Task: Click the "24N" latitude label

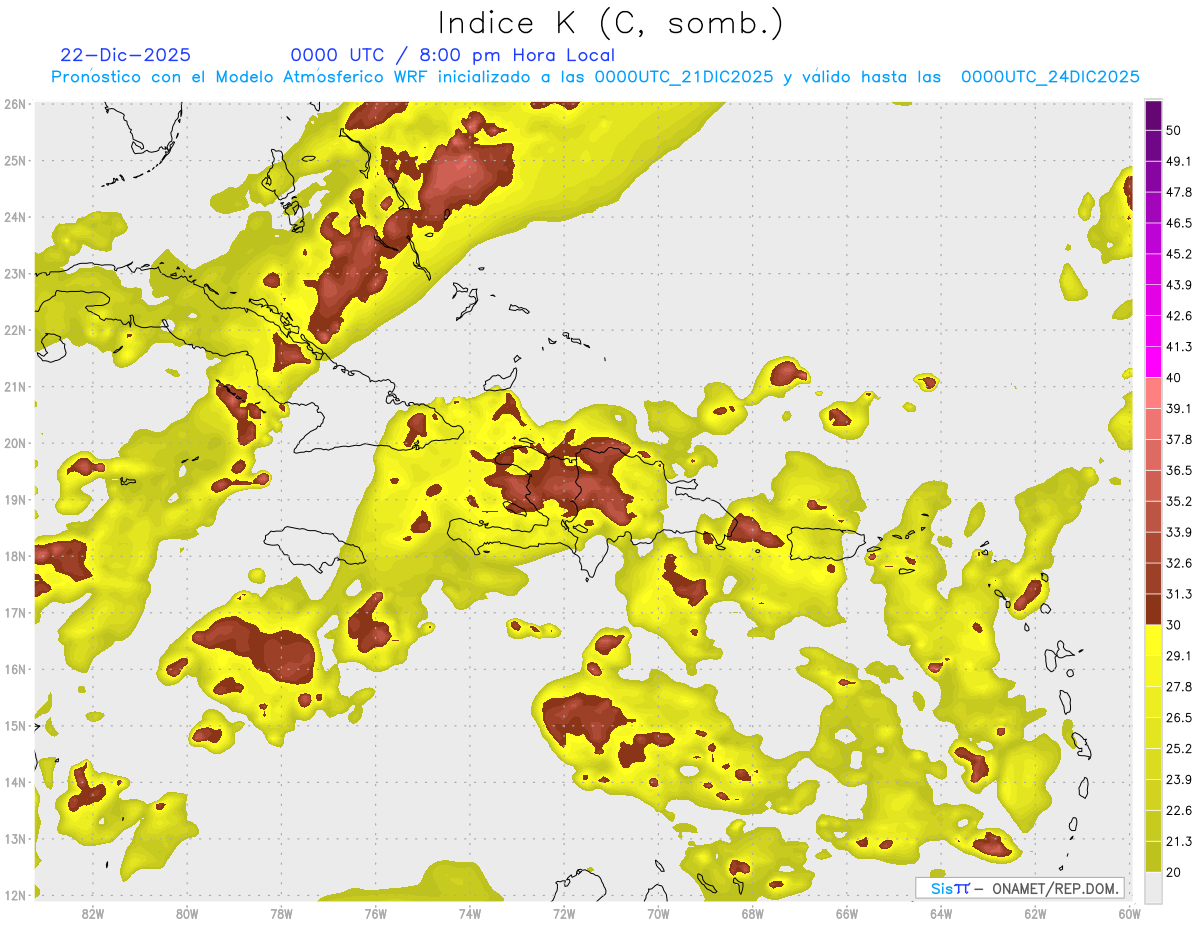Action: [x=15, y=217]
